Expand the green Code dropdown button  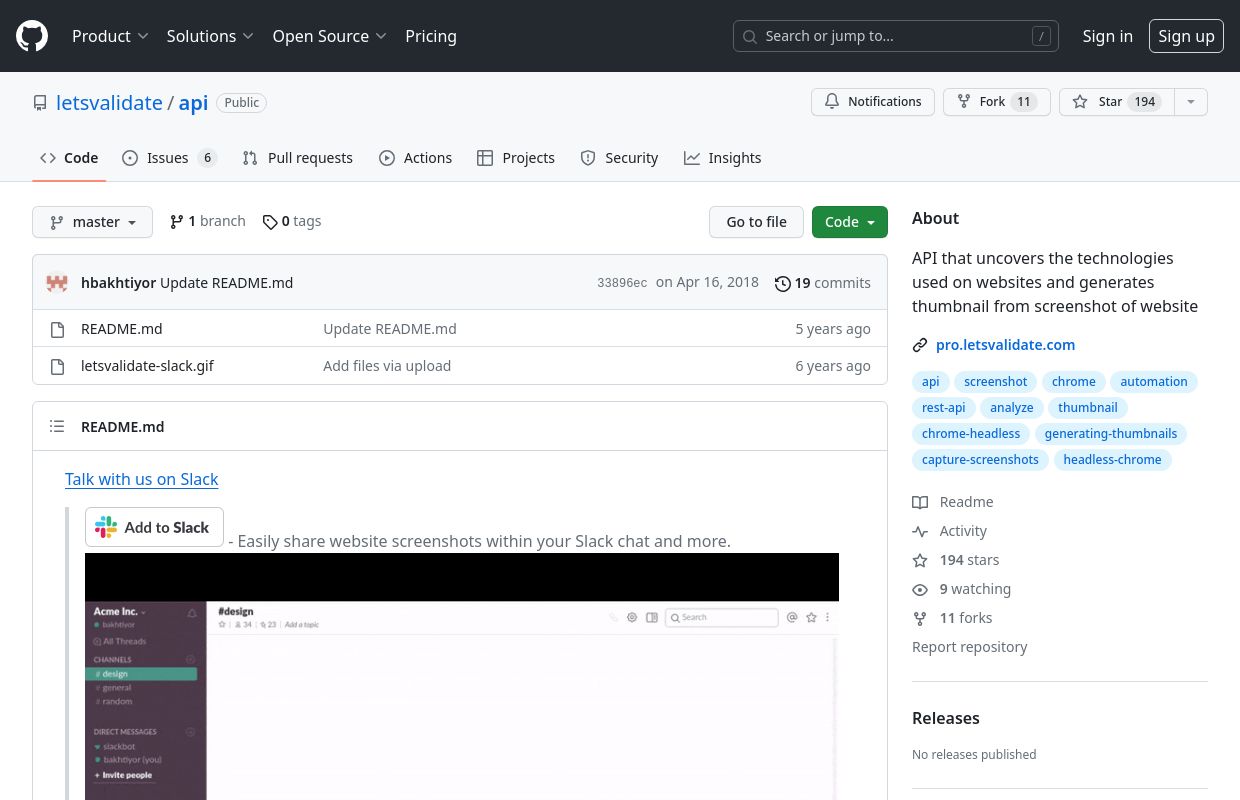[850, 222]
